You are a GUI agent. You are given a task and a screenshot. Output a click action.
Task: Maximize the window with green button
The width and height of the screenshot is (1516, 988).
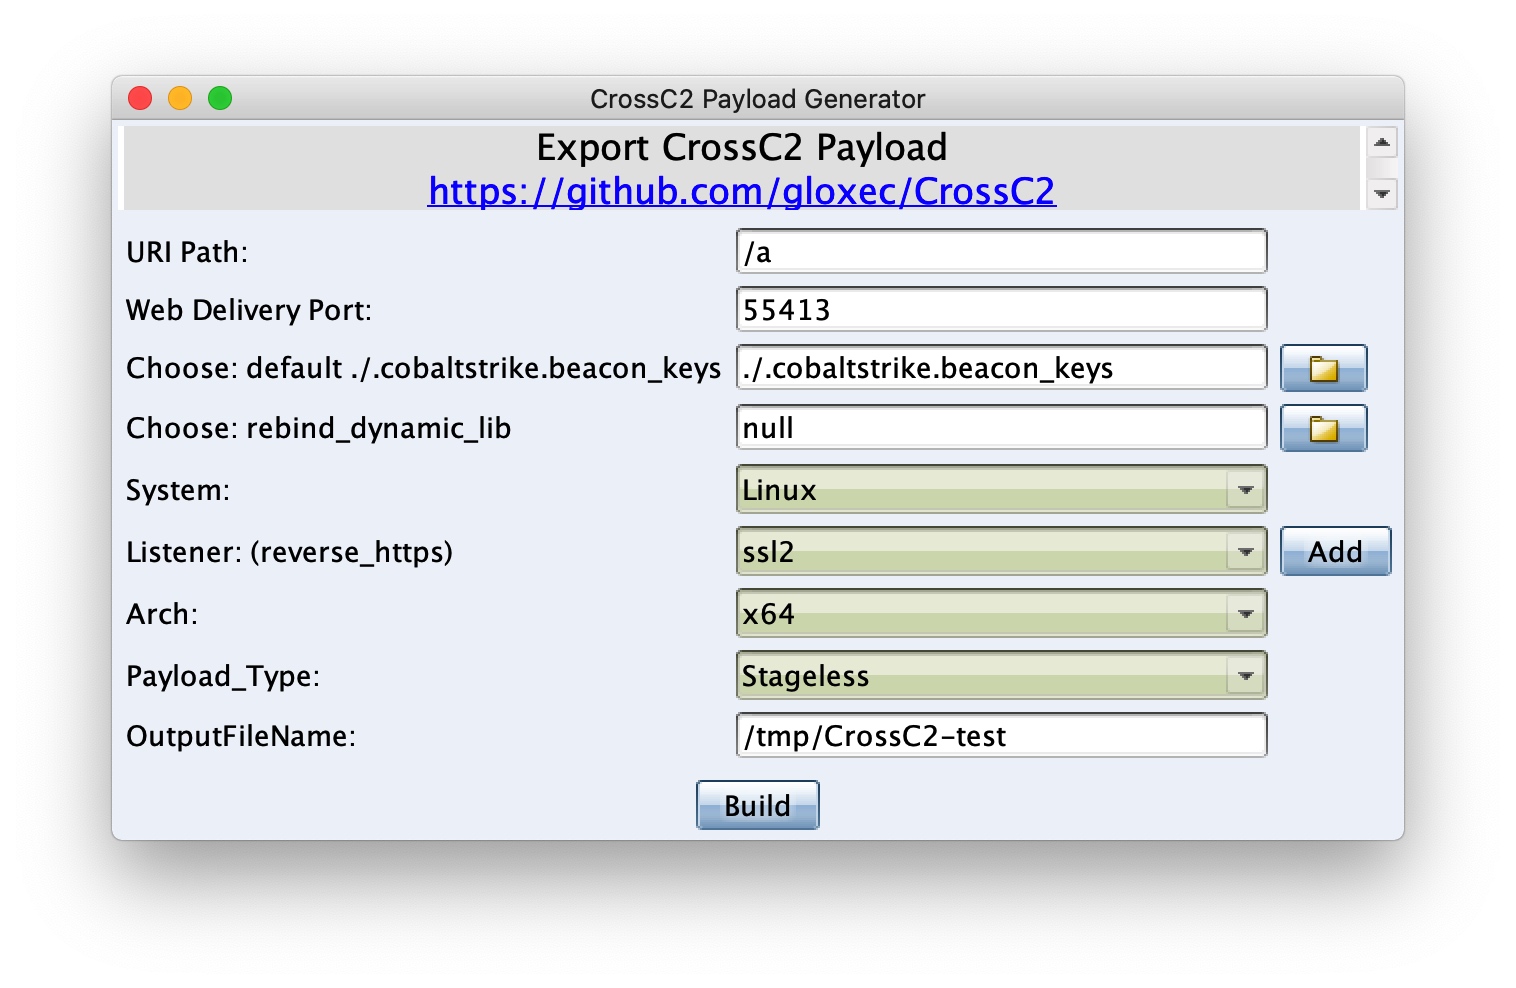pyautogui.click(x=220, y=98)
